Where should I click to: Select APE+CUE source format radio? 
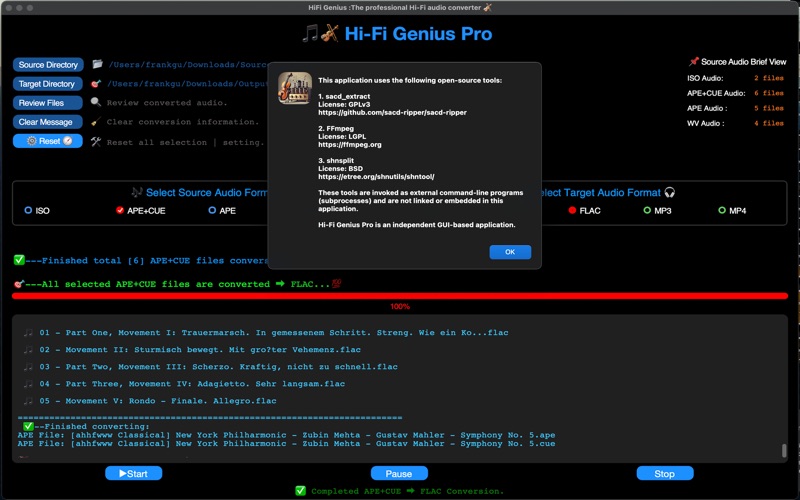[x=120, y=210]
